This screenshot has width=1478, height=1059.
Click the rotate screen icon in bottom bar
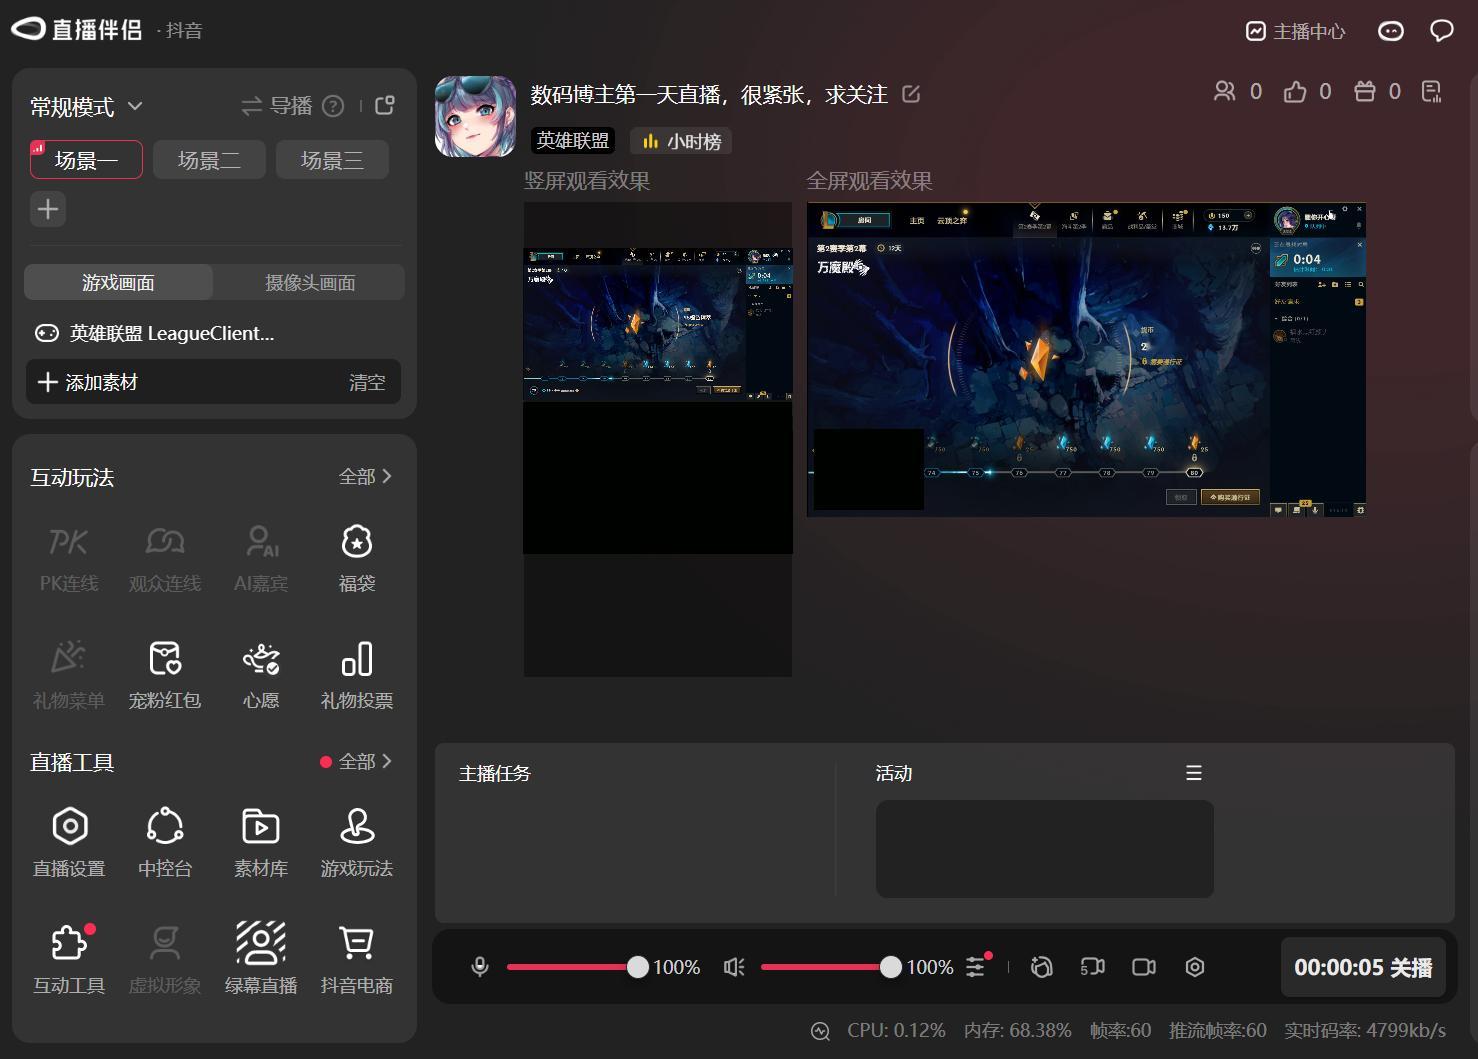point(1041,967)
